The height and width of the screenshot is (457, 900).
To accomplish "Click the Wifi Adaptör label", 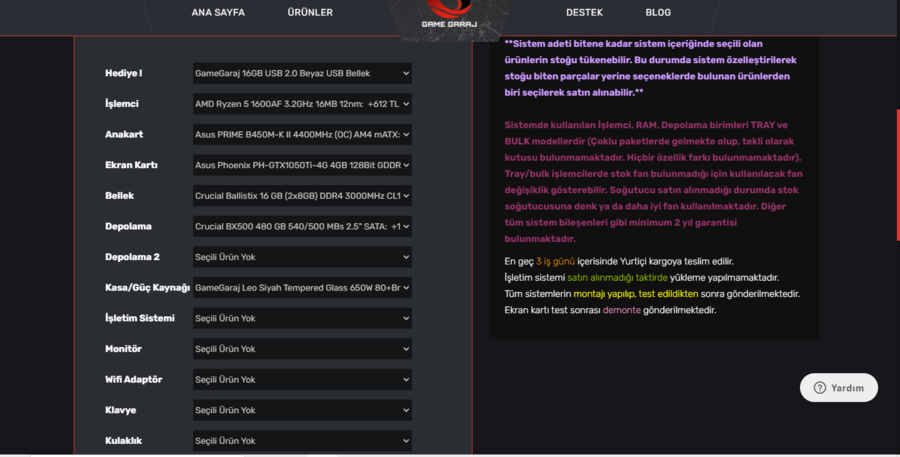I will [x=133, y=379].
